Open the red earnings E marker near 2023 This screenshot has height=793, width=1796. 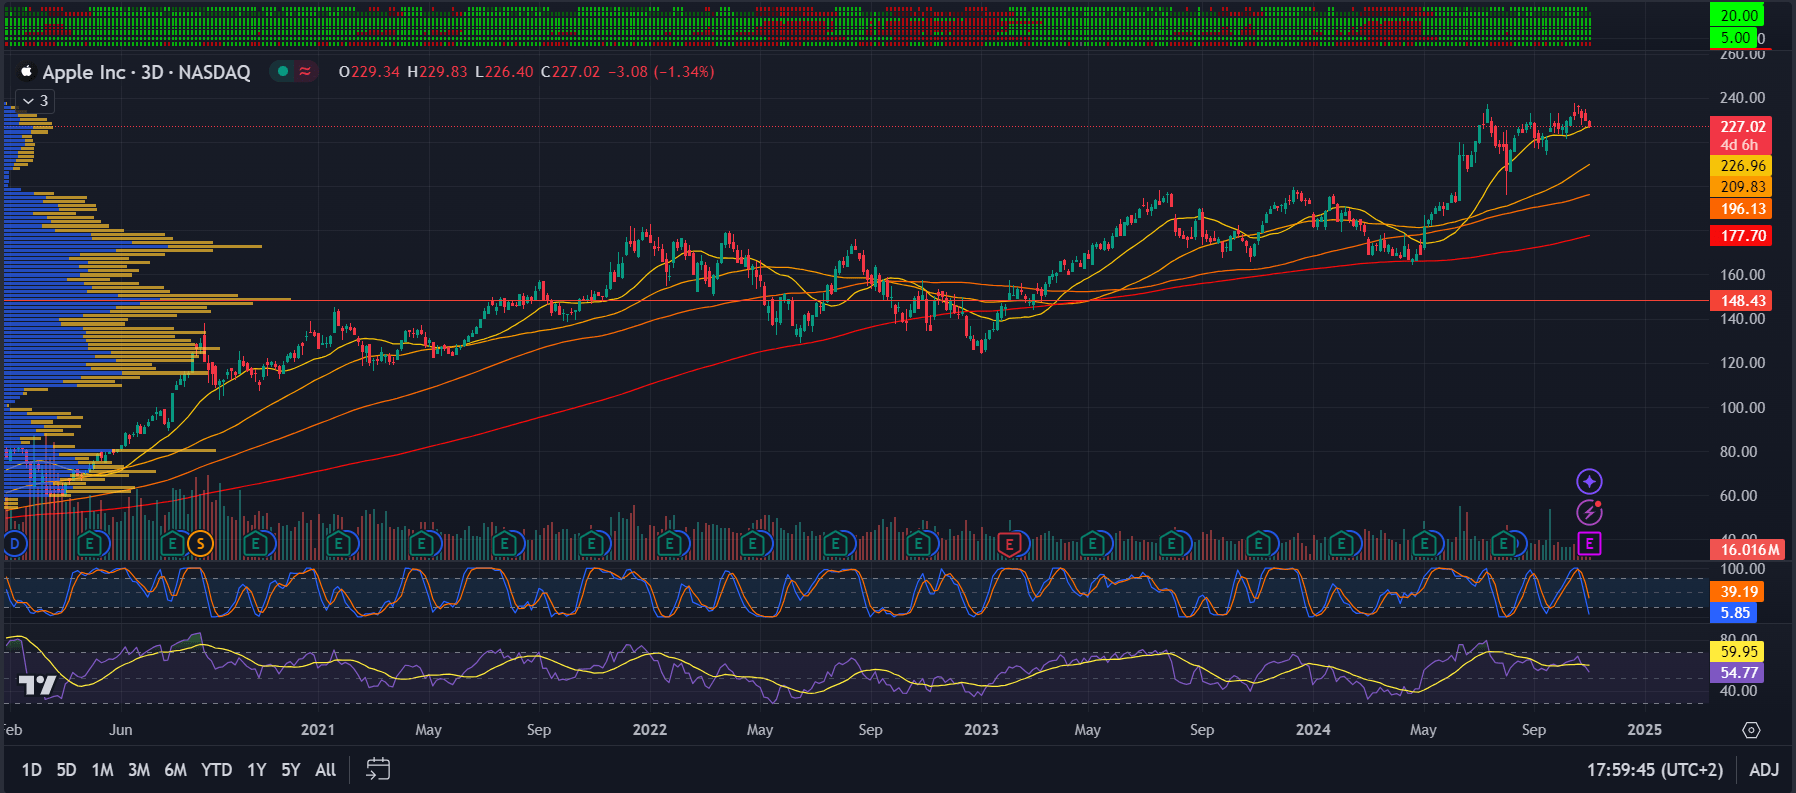tap(1010, 544)
